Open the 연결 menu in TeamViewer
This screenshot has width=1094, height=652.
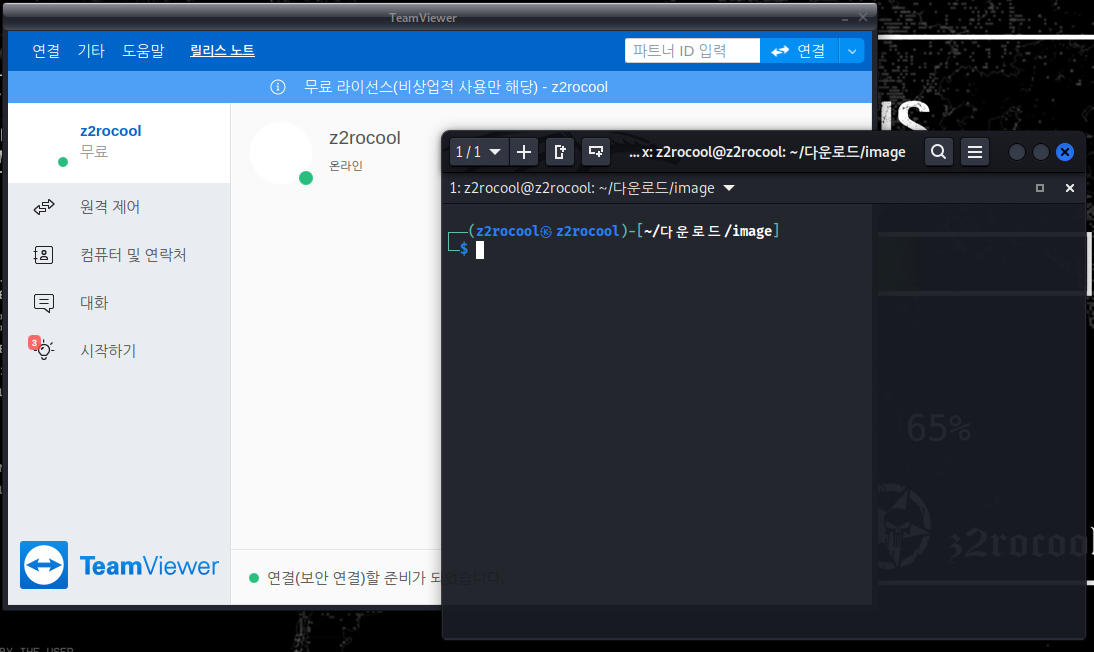46,51
